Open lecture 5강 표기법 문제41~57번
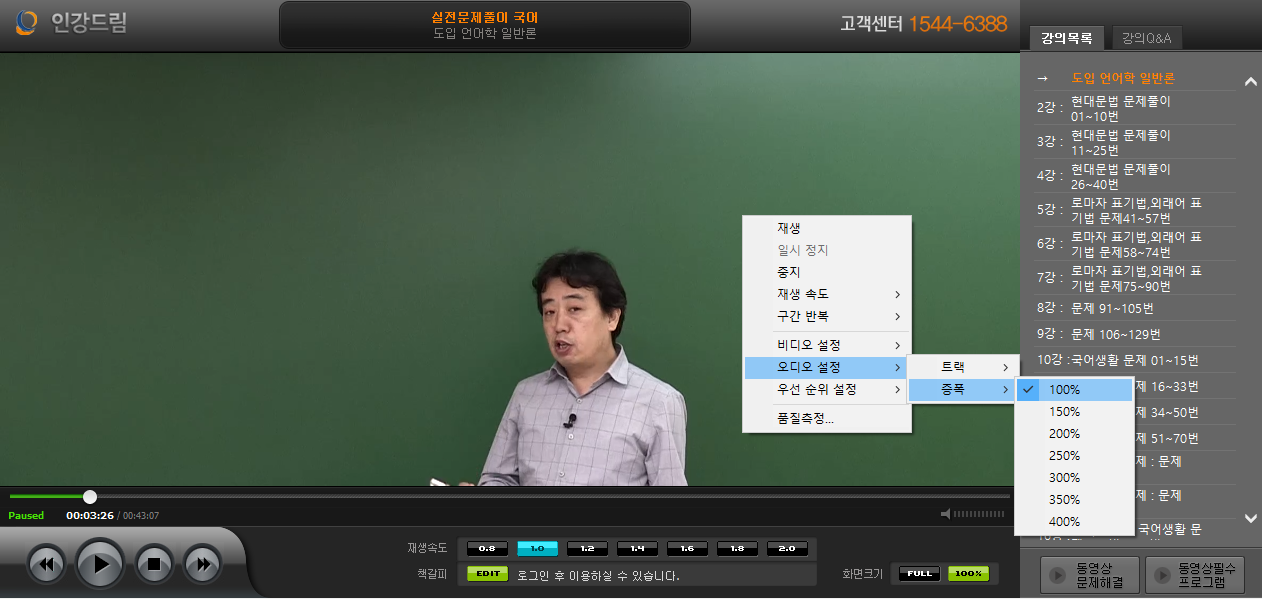This screenshot has width=1262, height=599. point(1135,210)
